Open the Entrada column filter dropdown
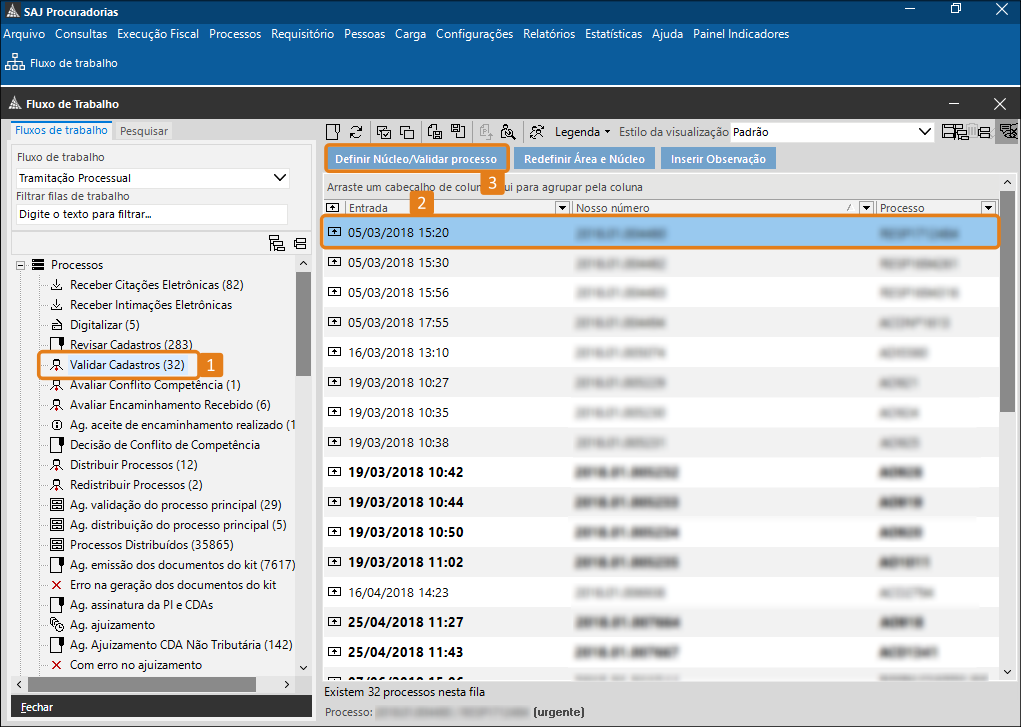 (561, 208)
